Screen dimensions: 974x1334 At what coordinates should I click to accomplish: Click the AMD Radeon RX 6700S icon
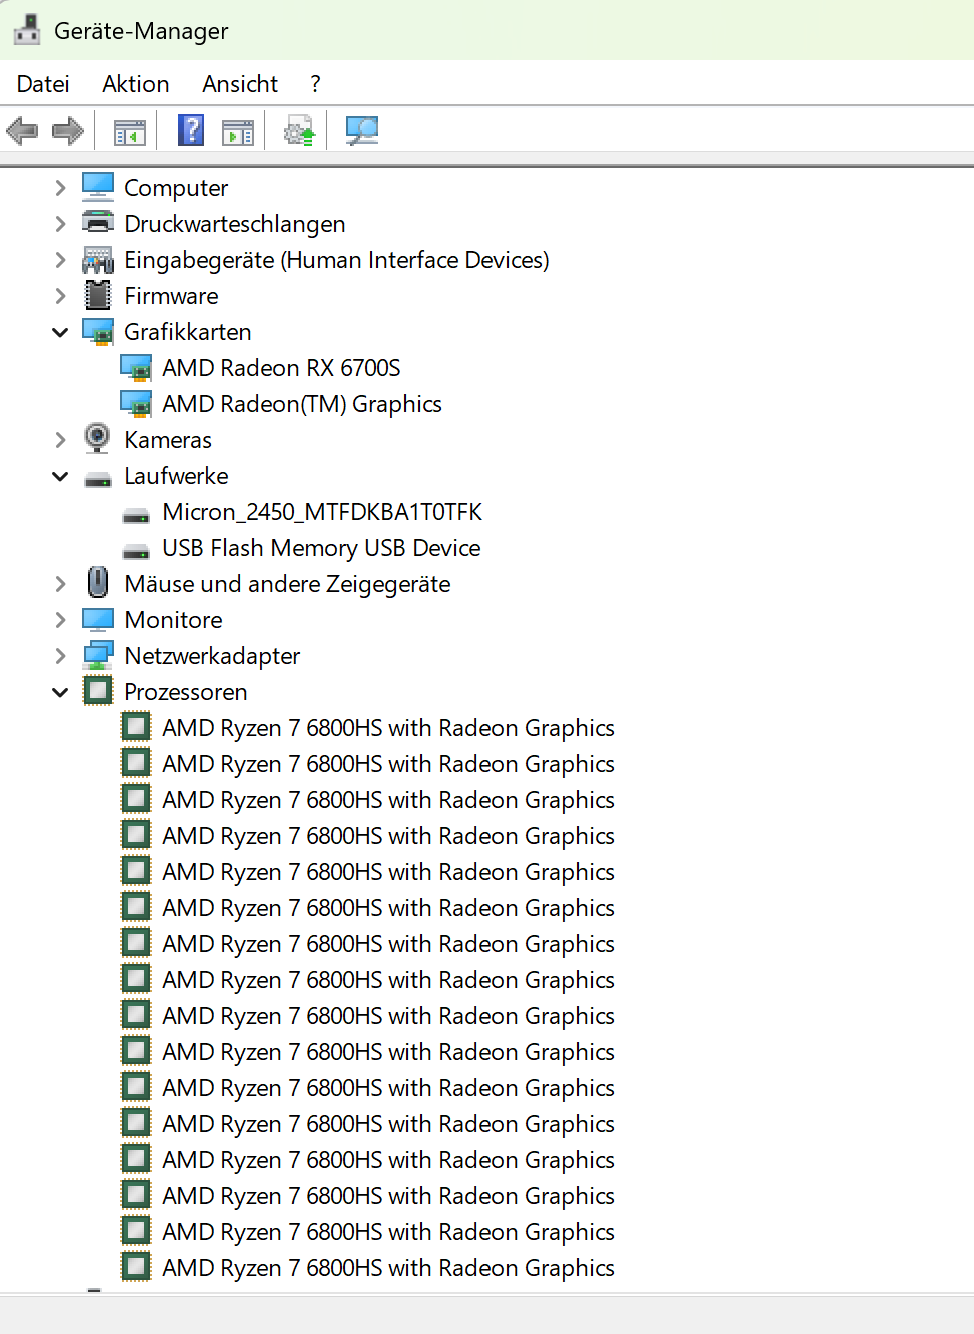coord(136,368)
